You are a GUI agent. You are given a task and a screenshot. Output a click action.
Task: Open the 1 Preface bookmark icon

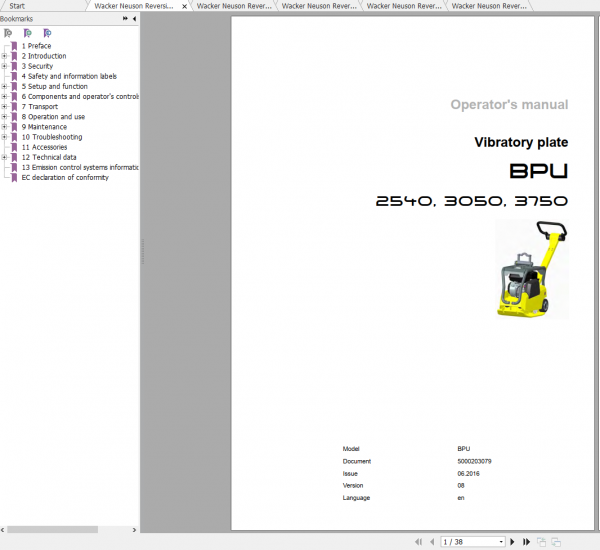pos(15,46)
